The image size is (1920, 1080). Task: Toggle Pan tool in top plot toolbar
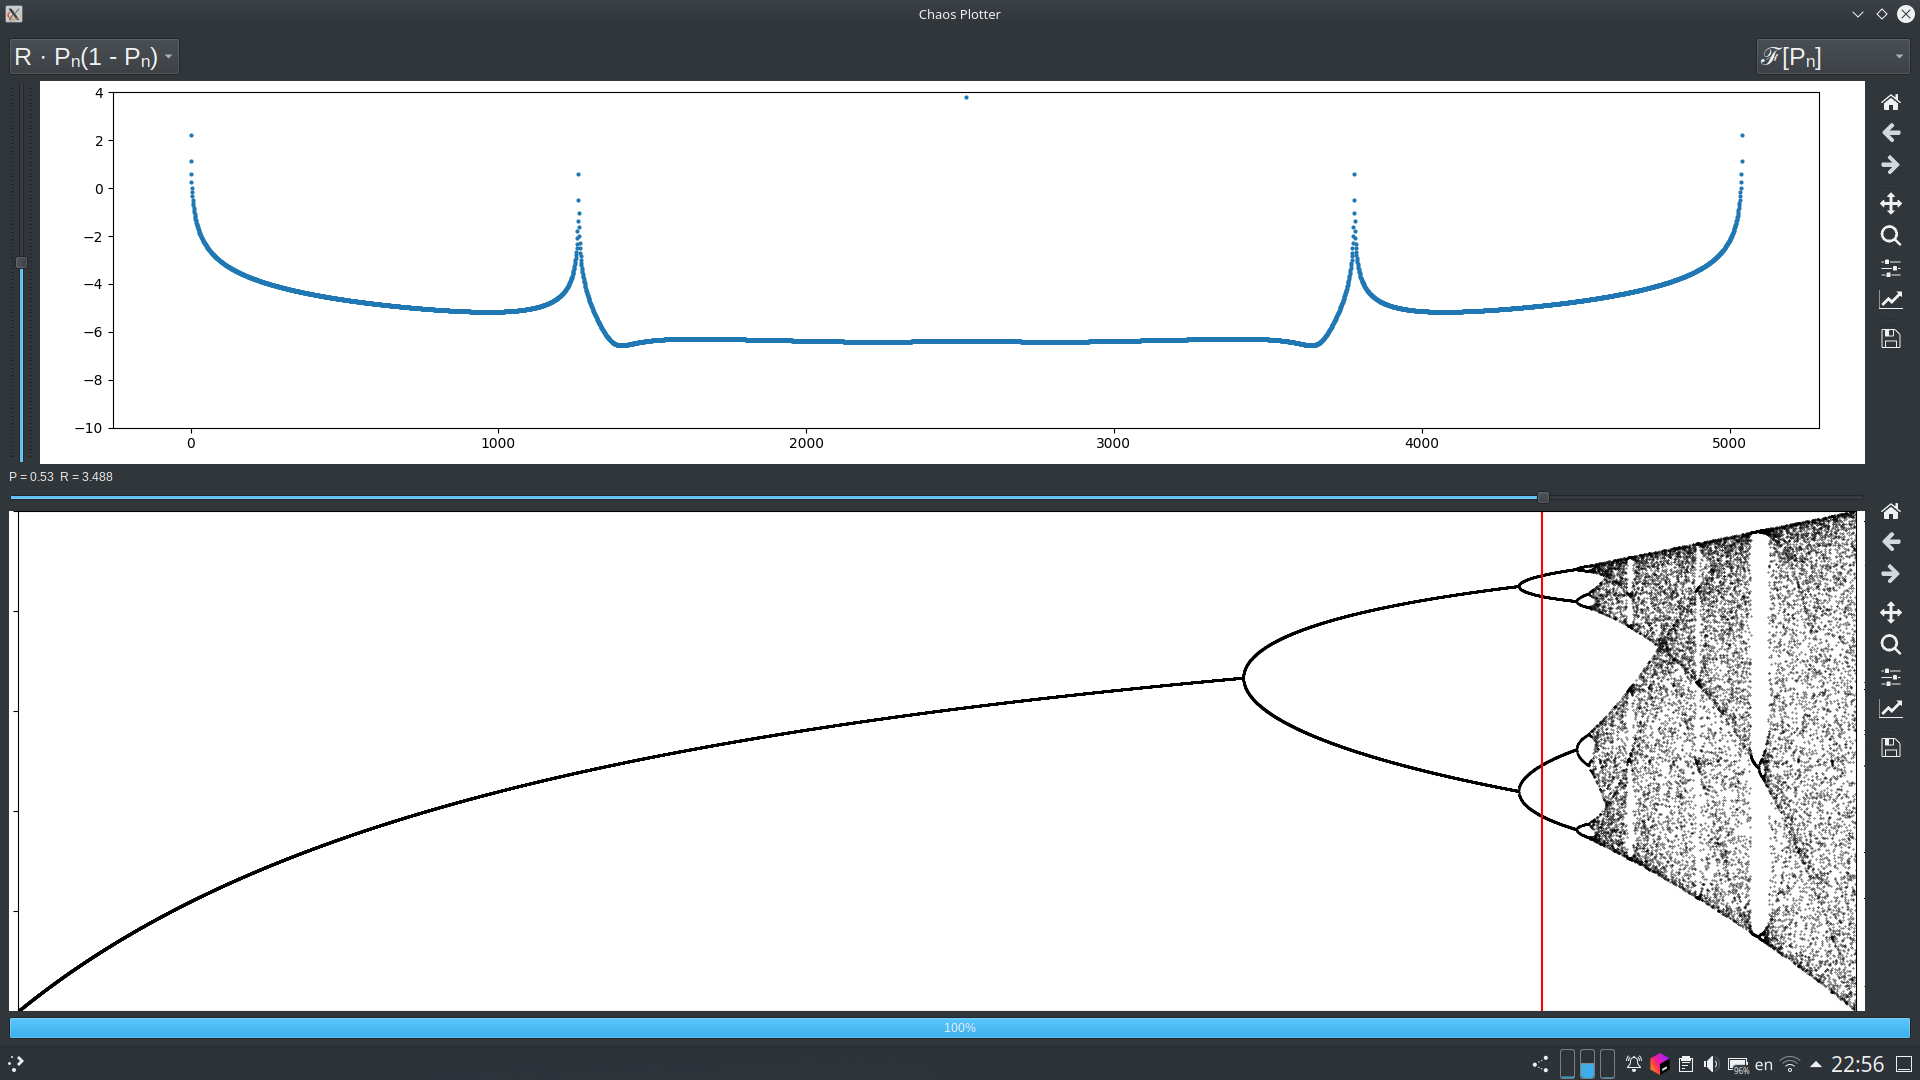coord(1890,203)
